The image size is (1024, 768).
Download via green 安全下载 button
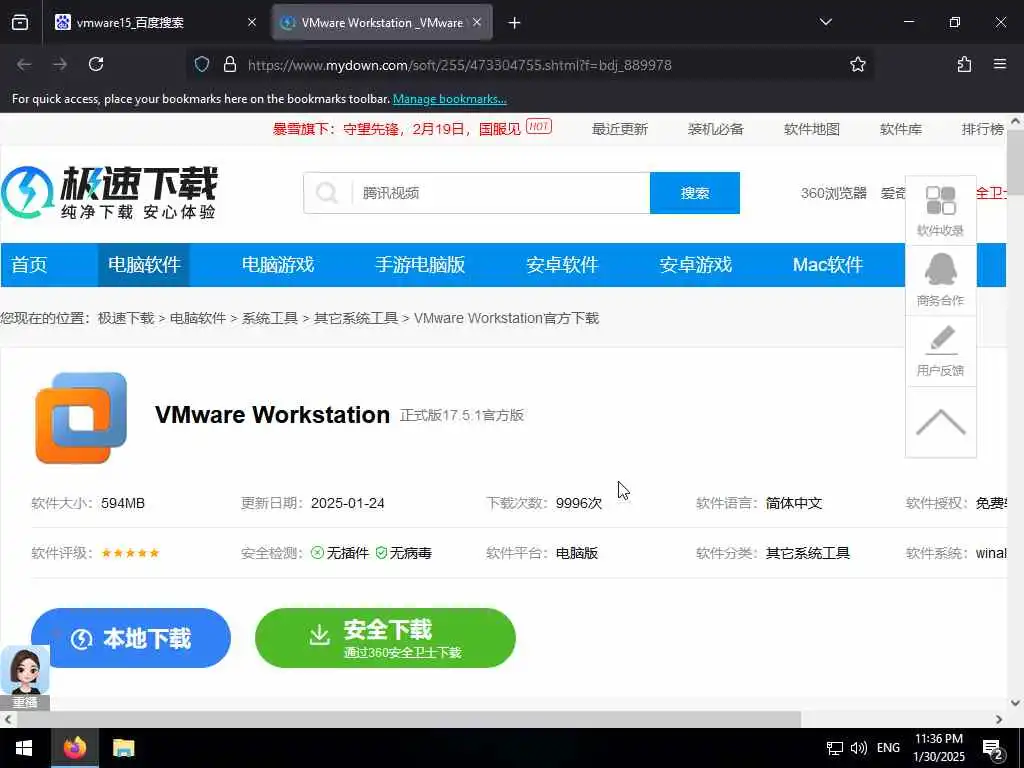pos(385,638)
